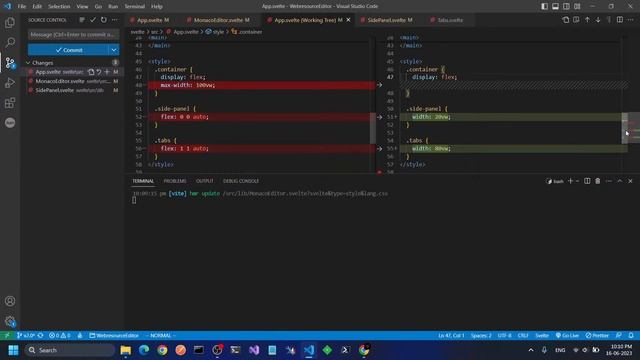Click the view as tree/list icon in Source Control
Image resolution: width=640 pixels, height=360 pixels.
[x=82, y=20]
